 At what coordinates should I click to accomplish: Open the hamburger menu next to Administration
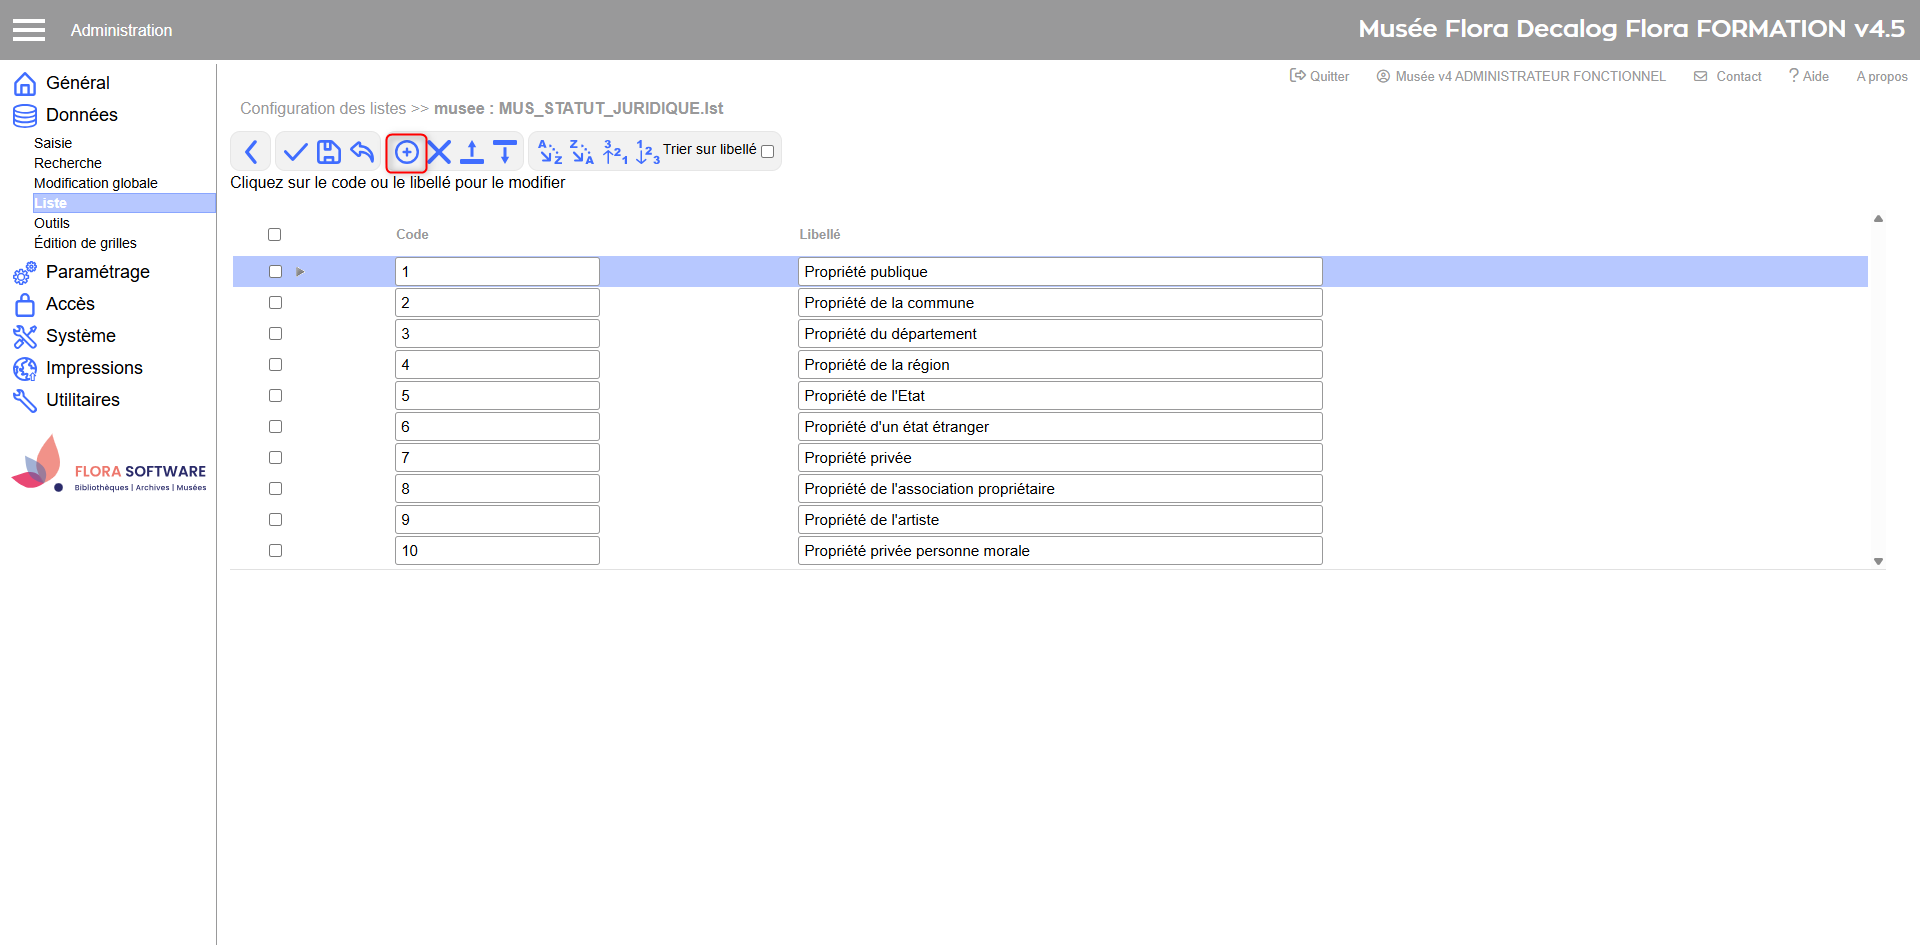click(29, 30)
